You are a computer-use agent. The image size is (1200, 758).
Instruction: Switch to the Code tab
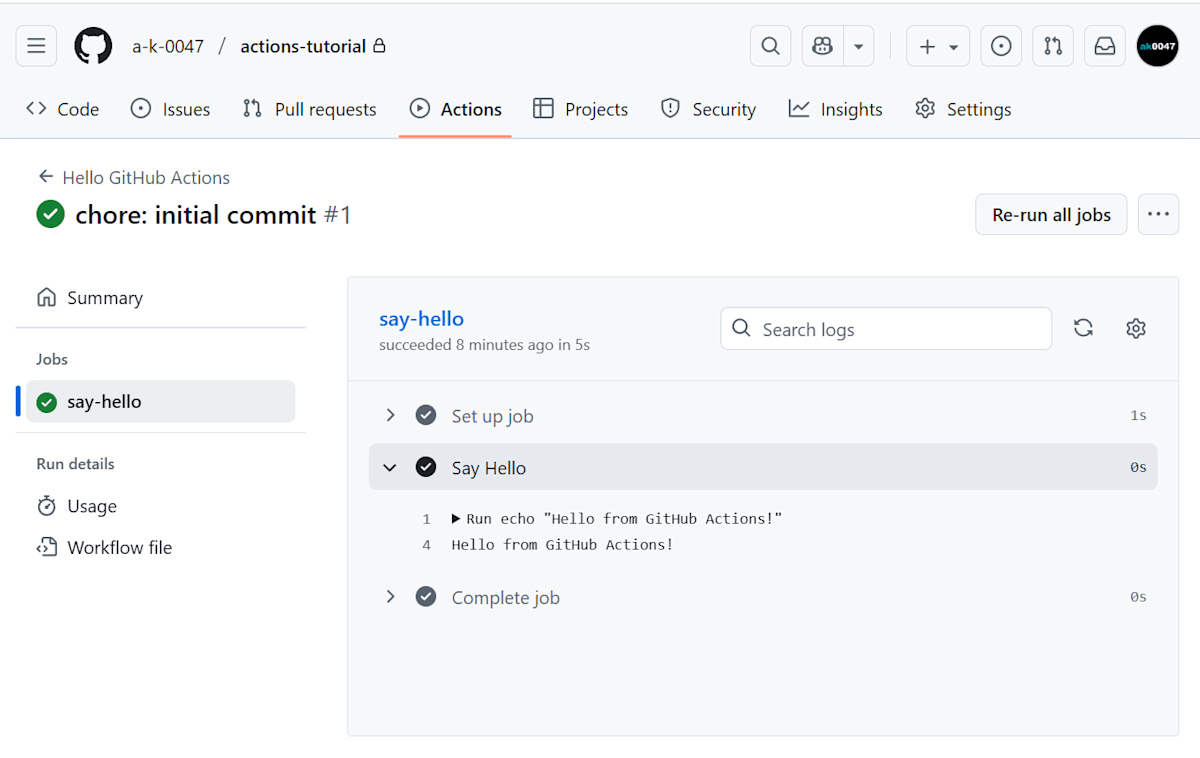(63, 109)
